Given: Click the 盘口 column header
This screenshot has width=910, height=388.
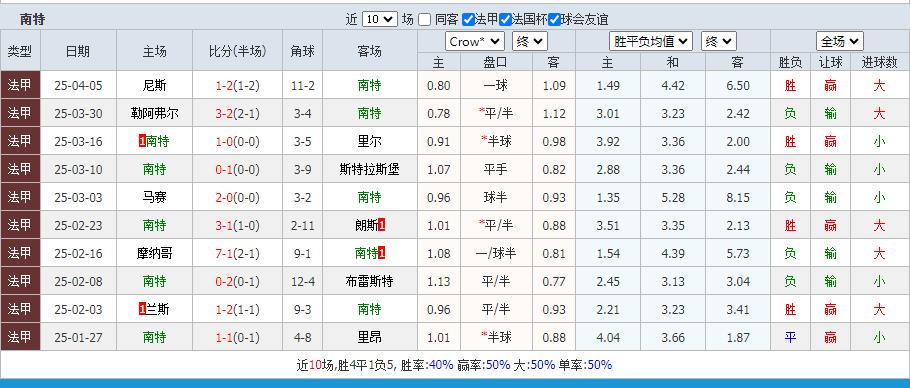Looking at the screenshot, I should pyautogui.click(x=496, y=63).
